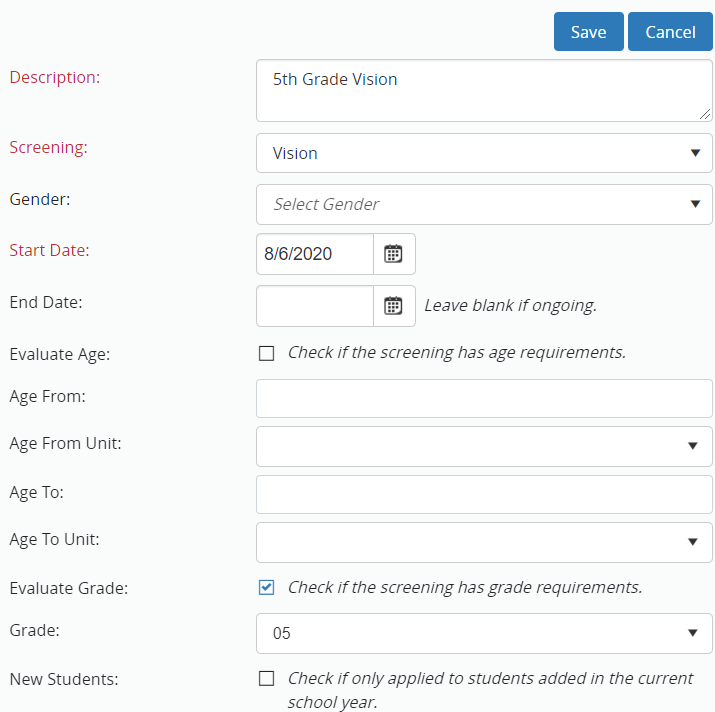Enable the Evaluate Age checkbox

(x=266, y=353)
